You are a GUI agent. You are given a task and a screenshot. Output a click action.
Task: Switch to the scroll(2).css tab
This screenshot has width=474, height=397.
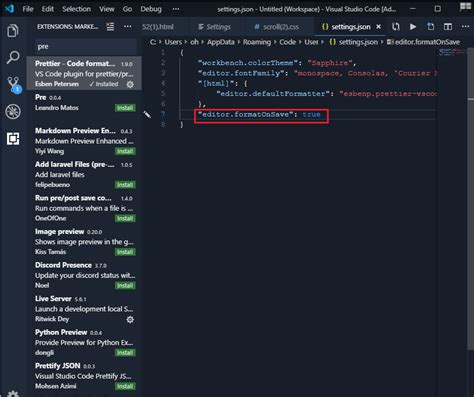coord(277,27)
